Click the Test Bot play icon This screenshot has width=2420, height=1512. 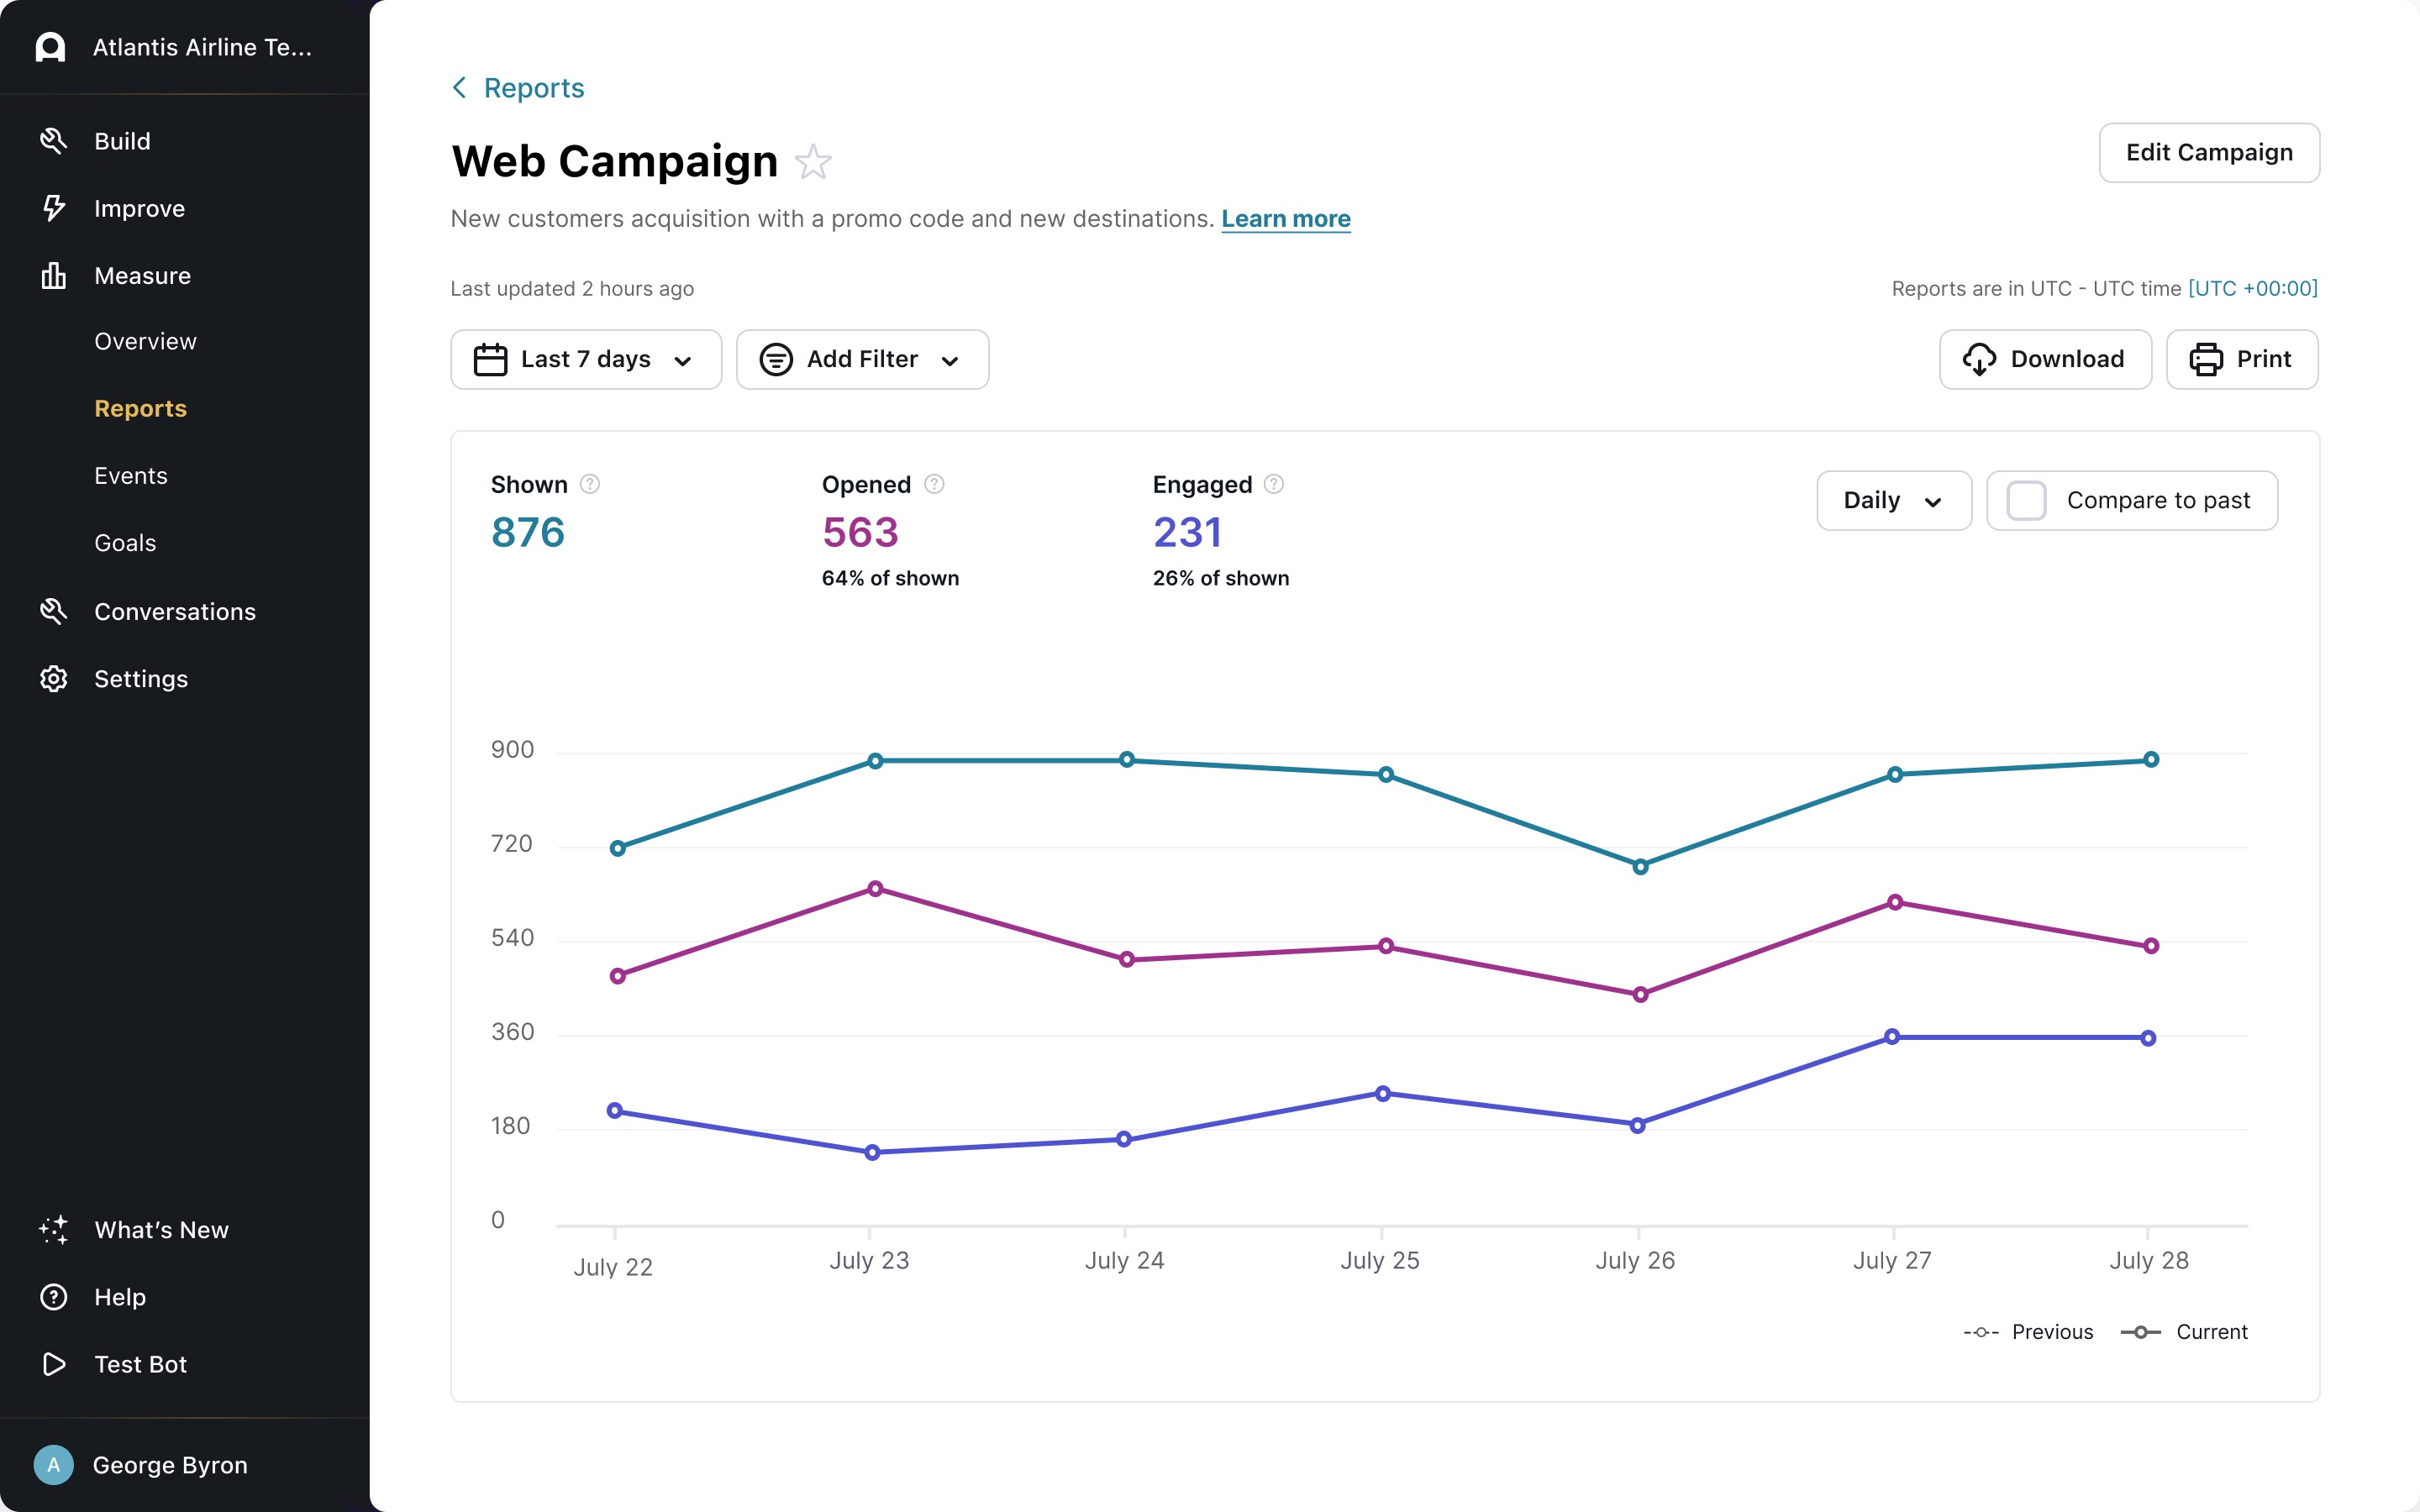click(x=53, y=1364)
